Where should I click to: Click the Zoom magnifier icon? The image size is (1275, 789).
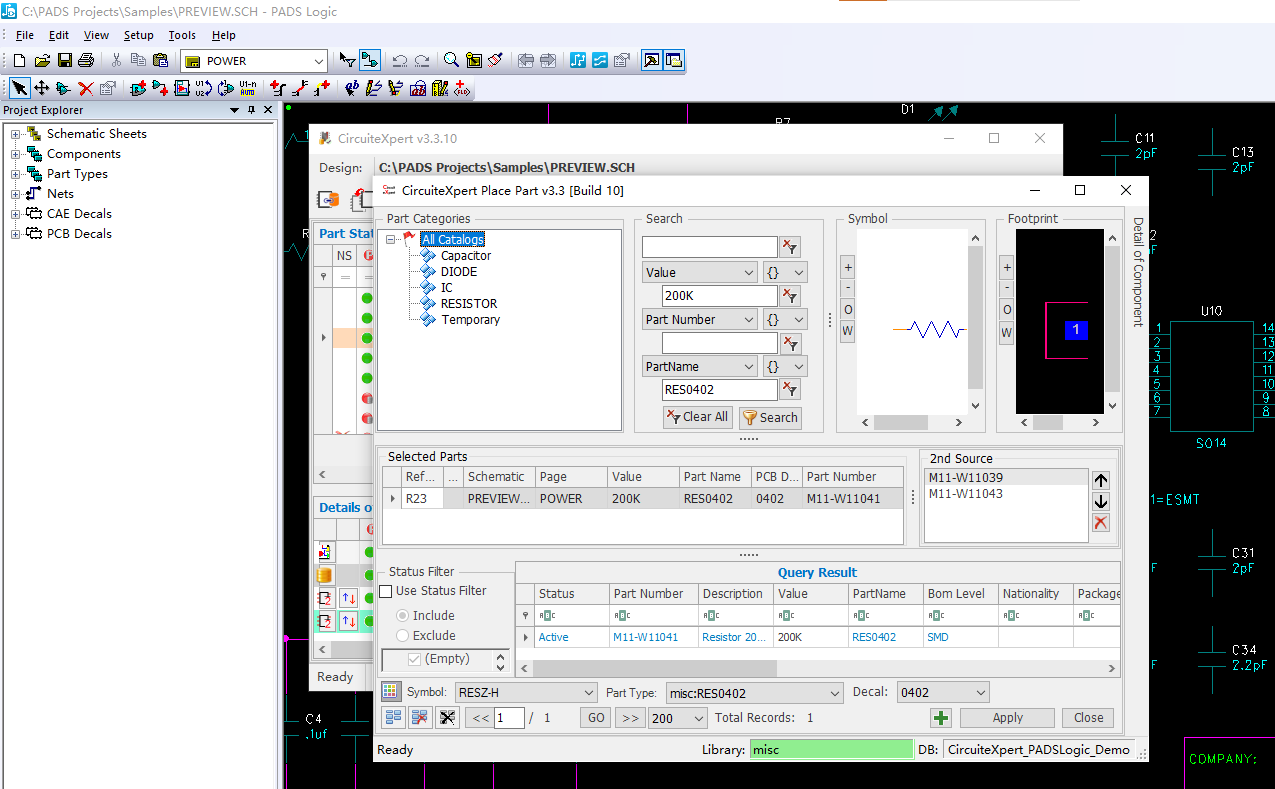point(452,61)
